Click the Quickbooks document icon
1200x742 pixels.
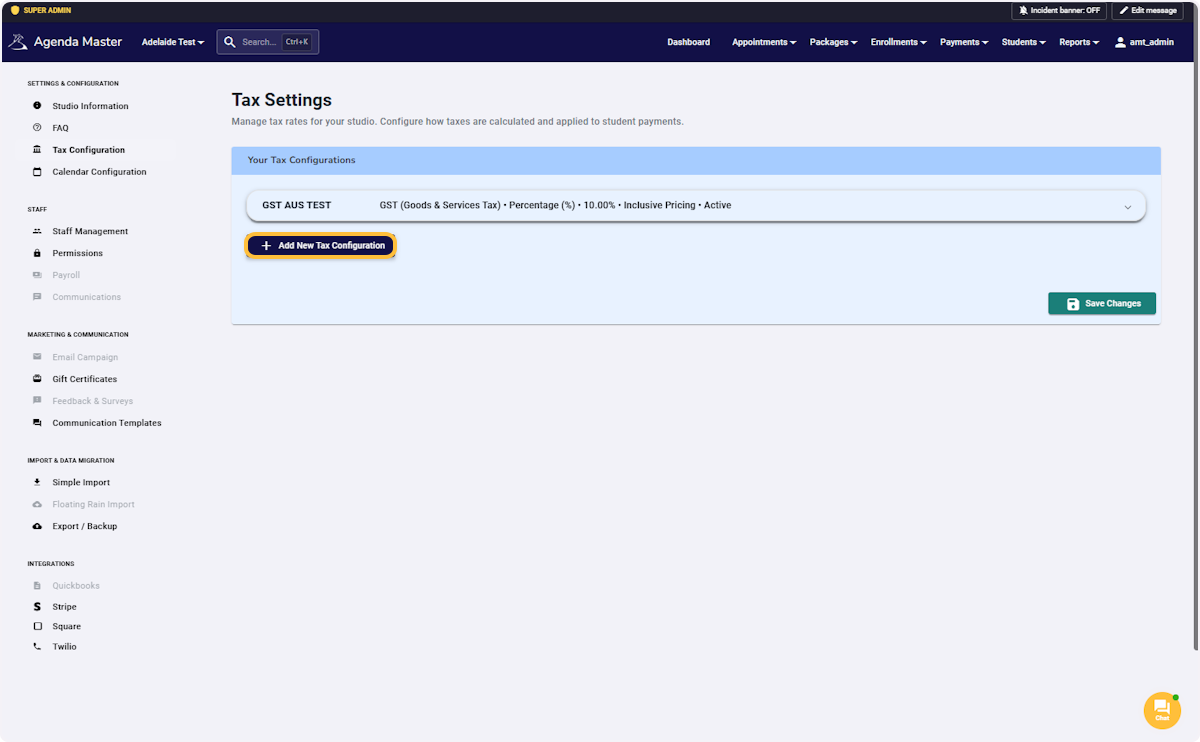[37, 586]
